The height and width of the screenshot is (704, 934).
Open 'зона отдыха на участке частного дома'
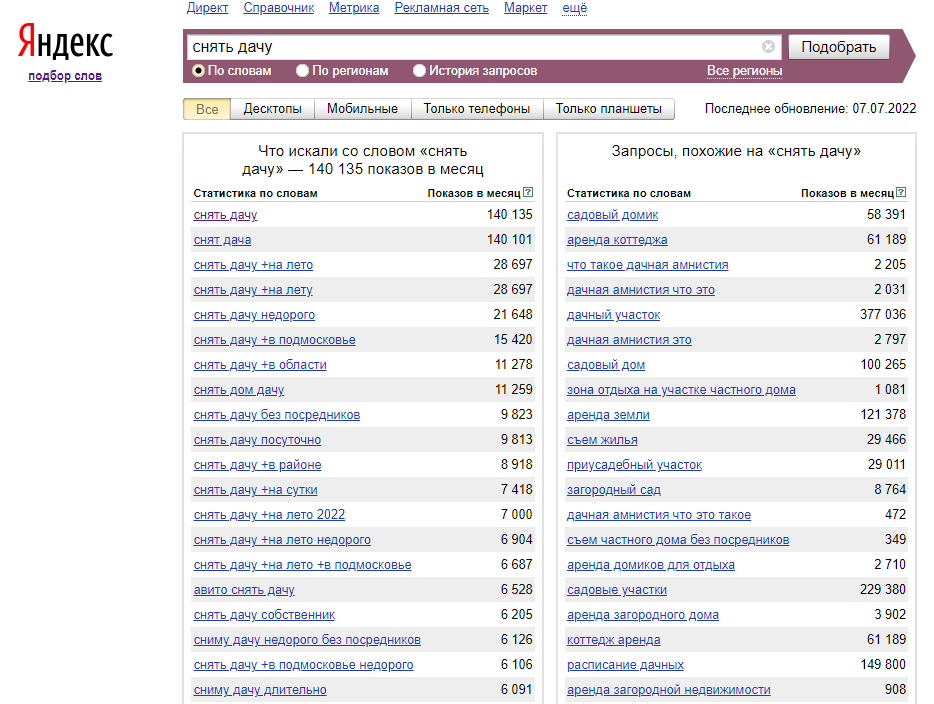[x=681, y=390]
